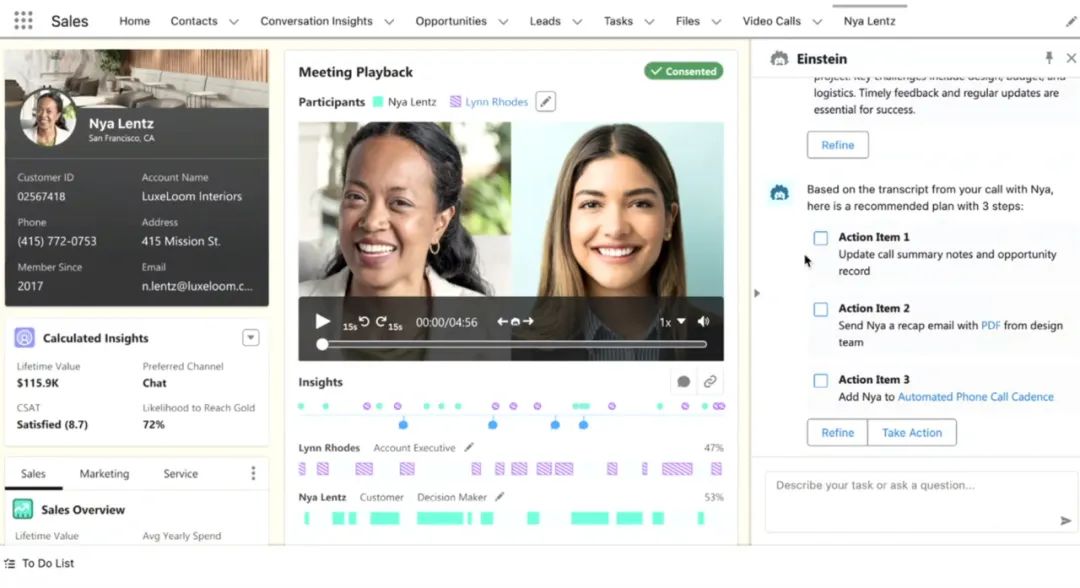Go to Home tab

134,21
